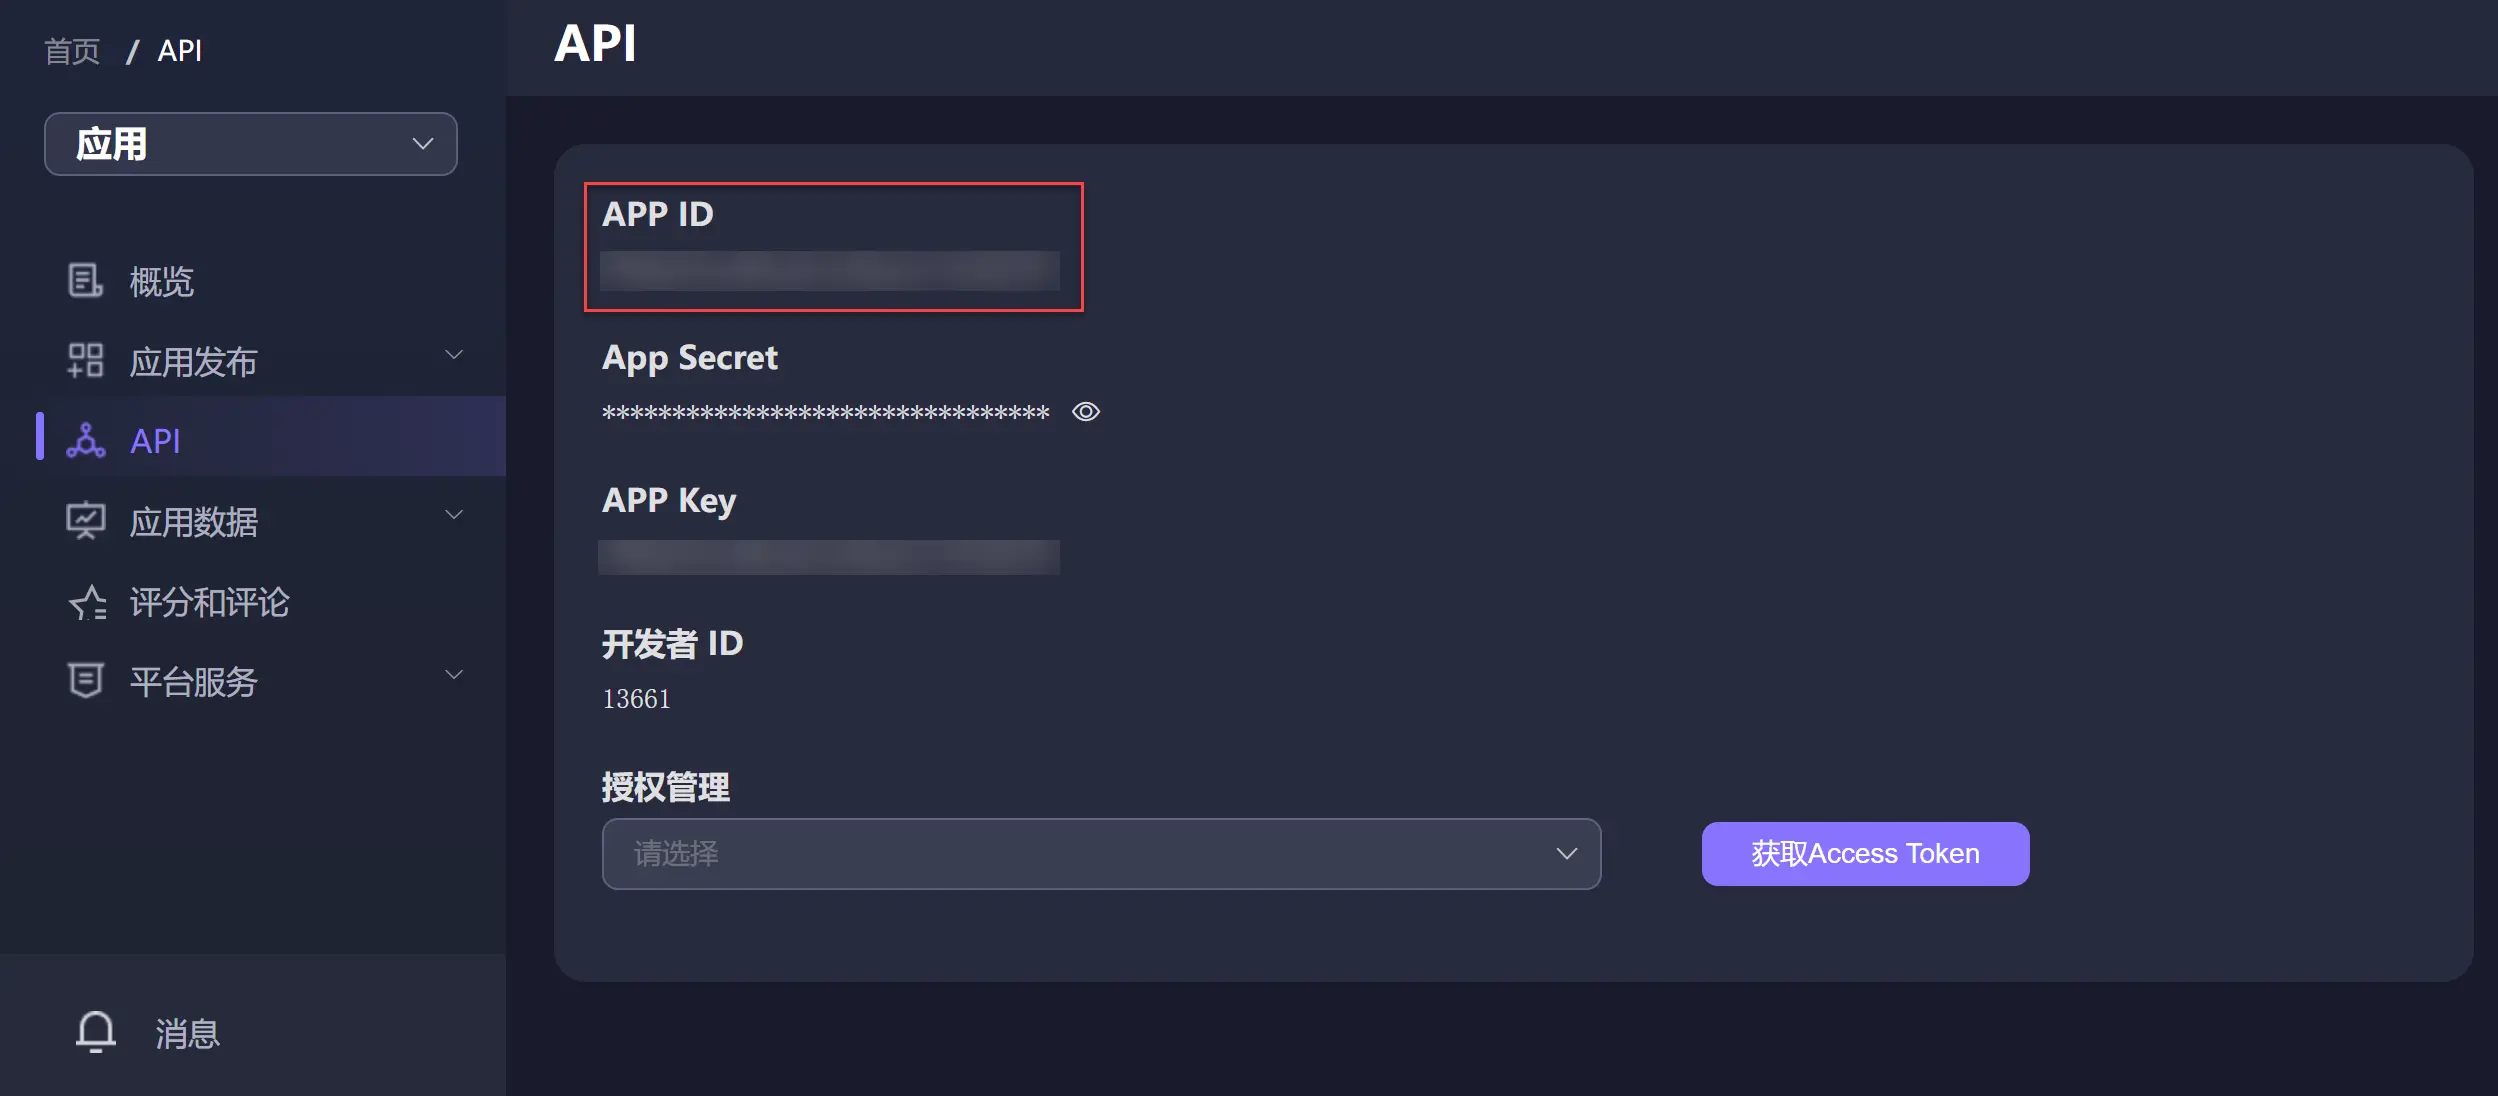Click the 概览 overview icon in sidebar
This screenshot has width=2498, height=1096.
86,281
